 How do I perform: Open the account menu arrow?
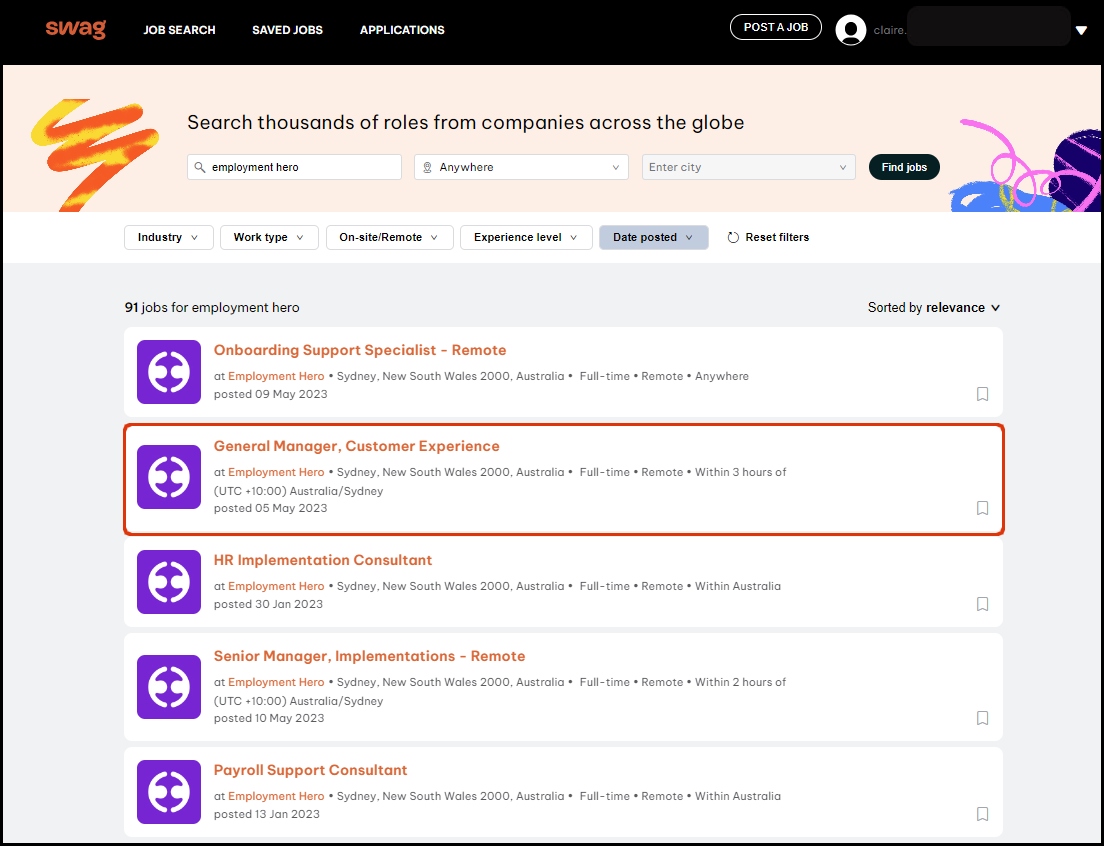click(x=1081, y=30)
